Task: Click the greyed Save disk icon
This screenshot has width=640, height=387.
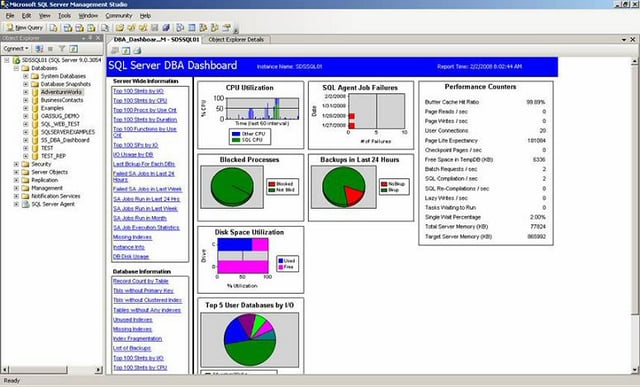Action: (x=154, y=28)
